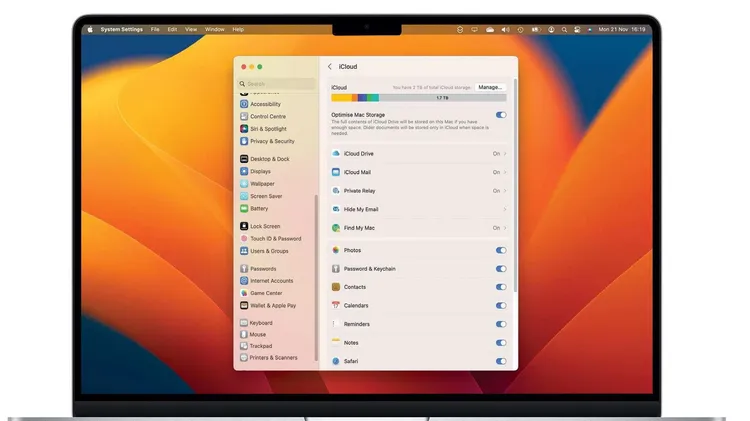Image resolution: width=750 pixels, height=421 pixels.
Task: Toggle Optimise Mac Storage switch
Action: click(501, 116)
